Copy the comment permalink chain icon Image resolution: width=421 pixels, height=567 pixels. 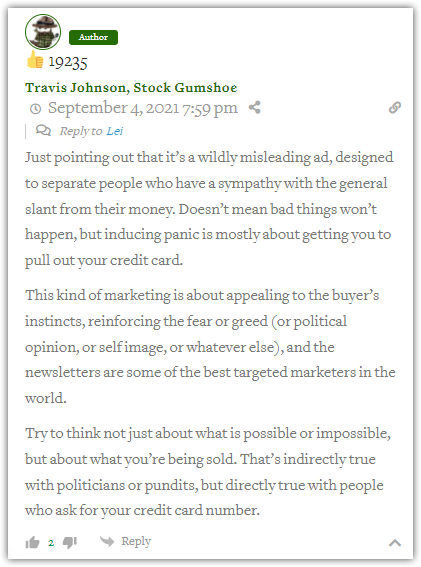(x=395, y=107)
